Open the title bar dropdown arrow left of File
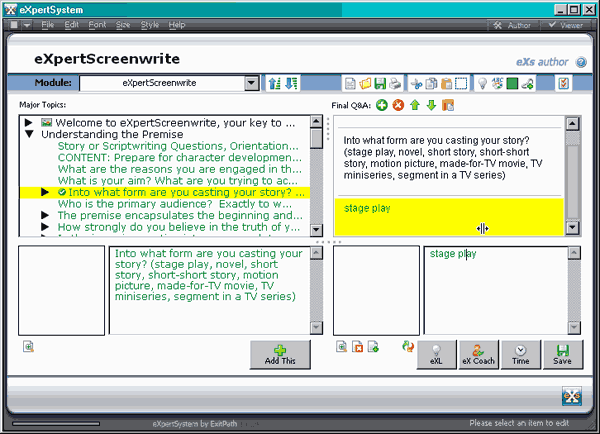The width and height of the screenshot is (600, 434). click(27, 25)
